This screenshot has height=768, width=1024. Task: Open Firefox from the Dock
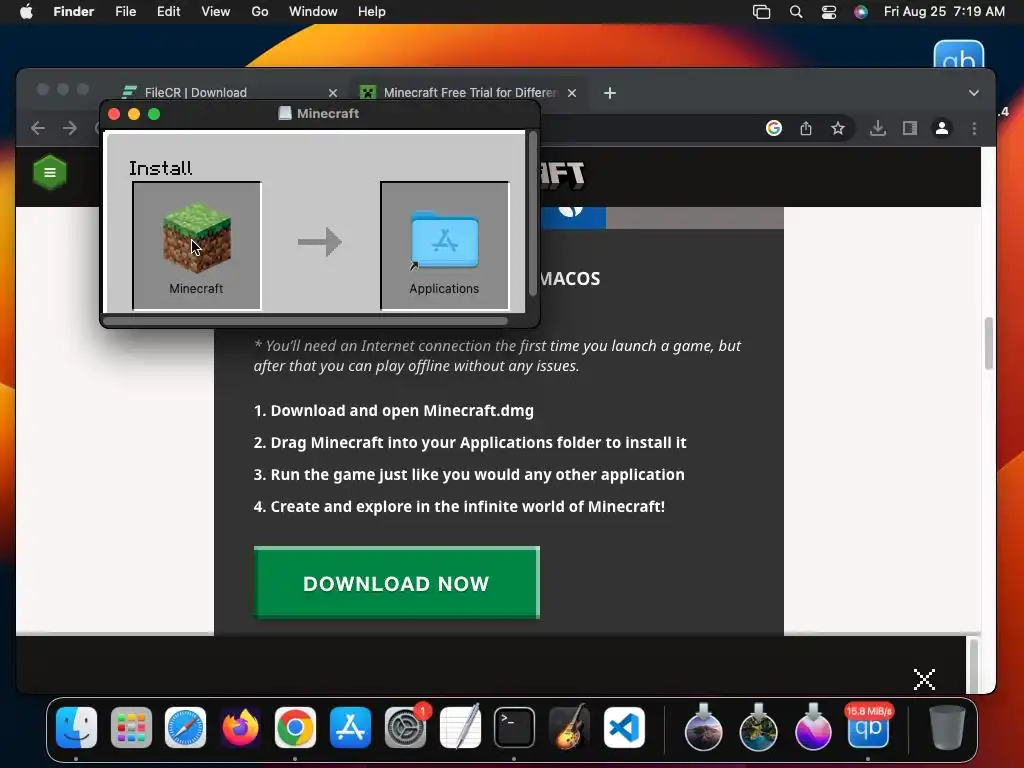coord(240,728)
